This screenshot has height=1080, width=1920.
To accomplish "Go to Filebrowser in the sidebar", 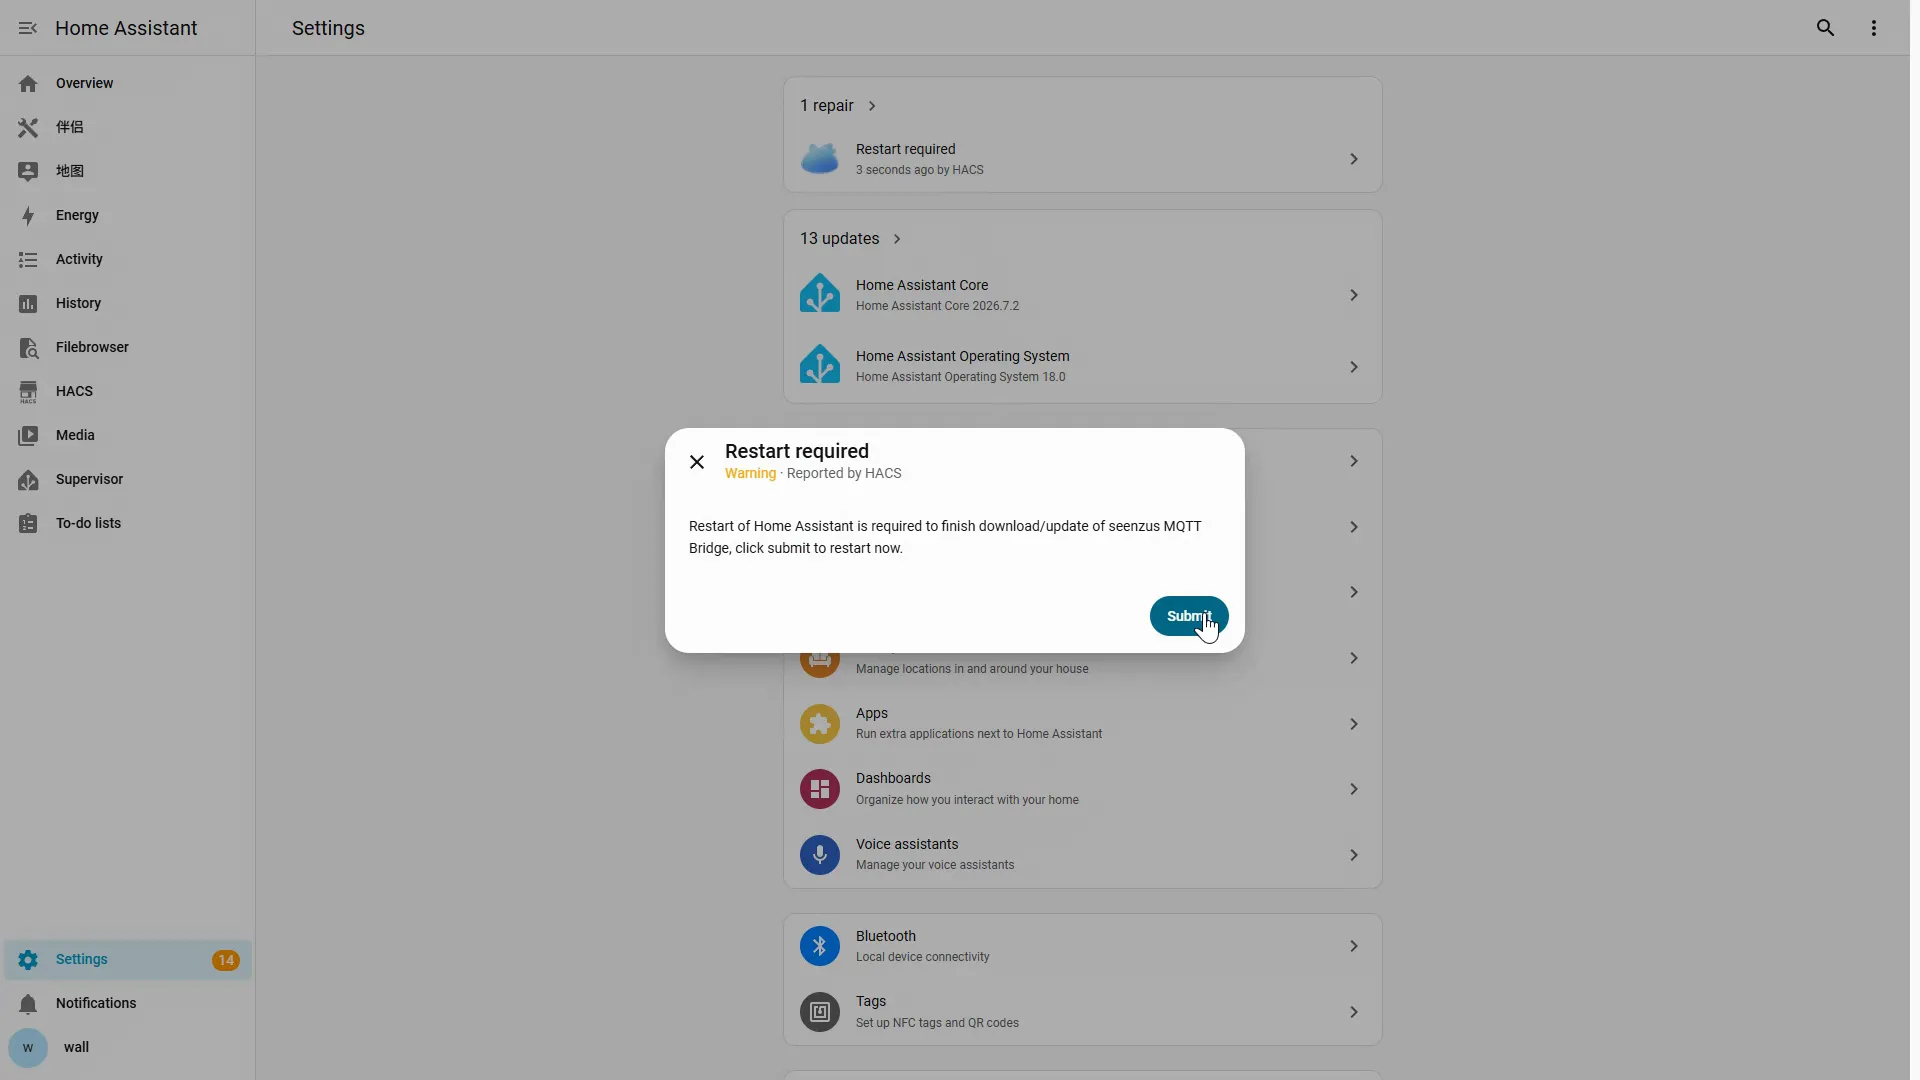I will pyautogui.click(x=92, y=347).
